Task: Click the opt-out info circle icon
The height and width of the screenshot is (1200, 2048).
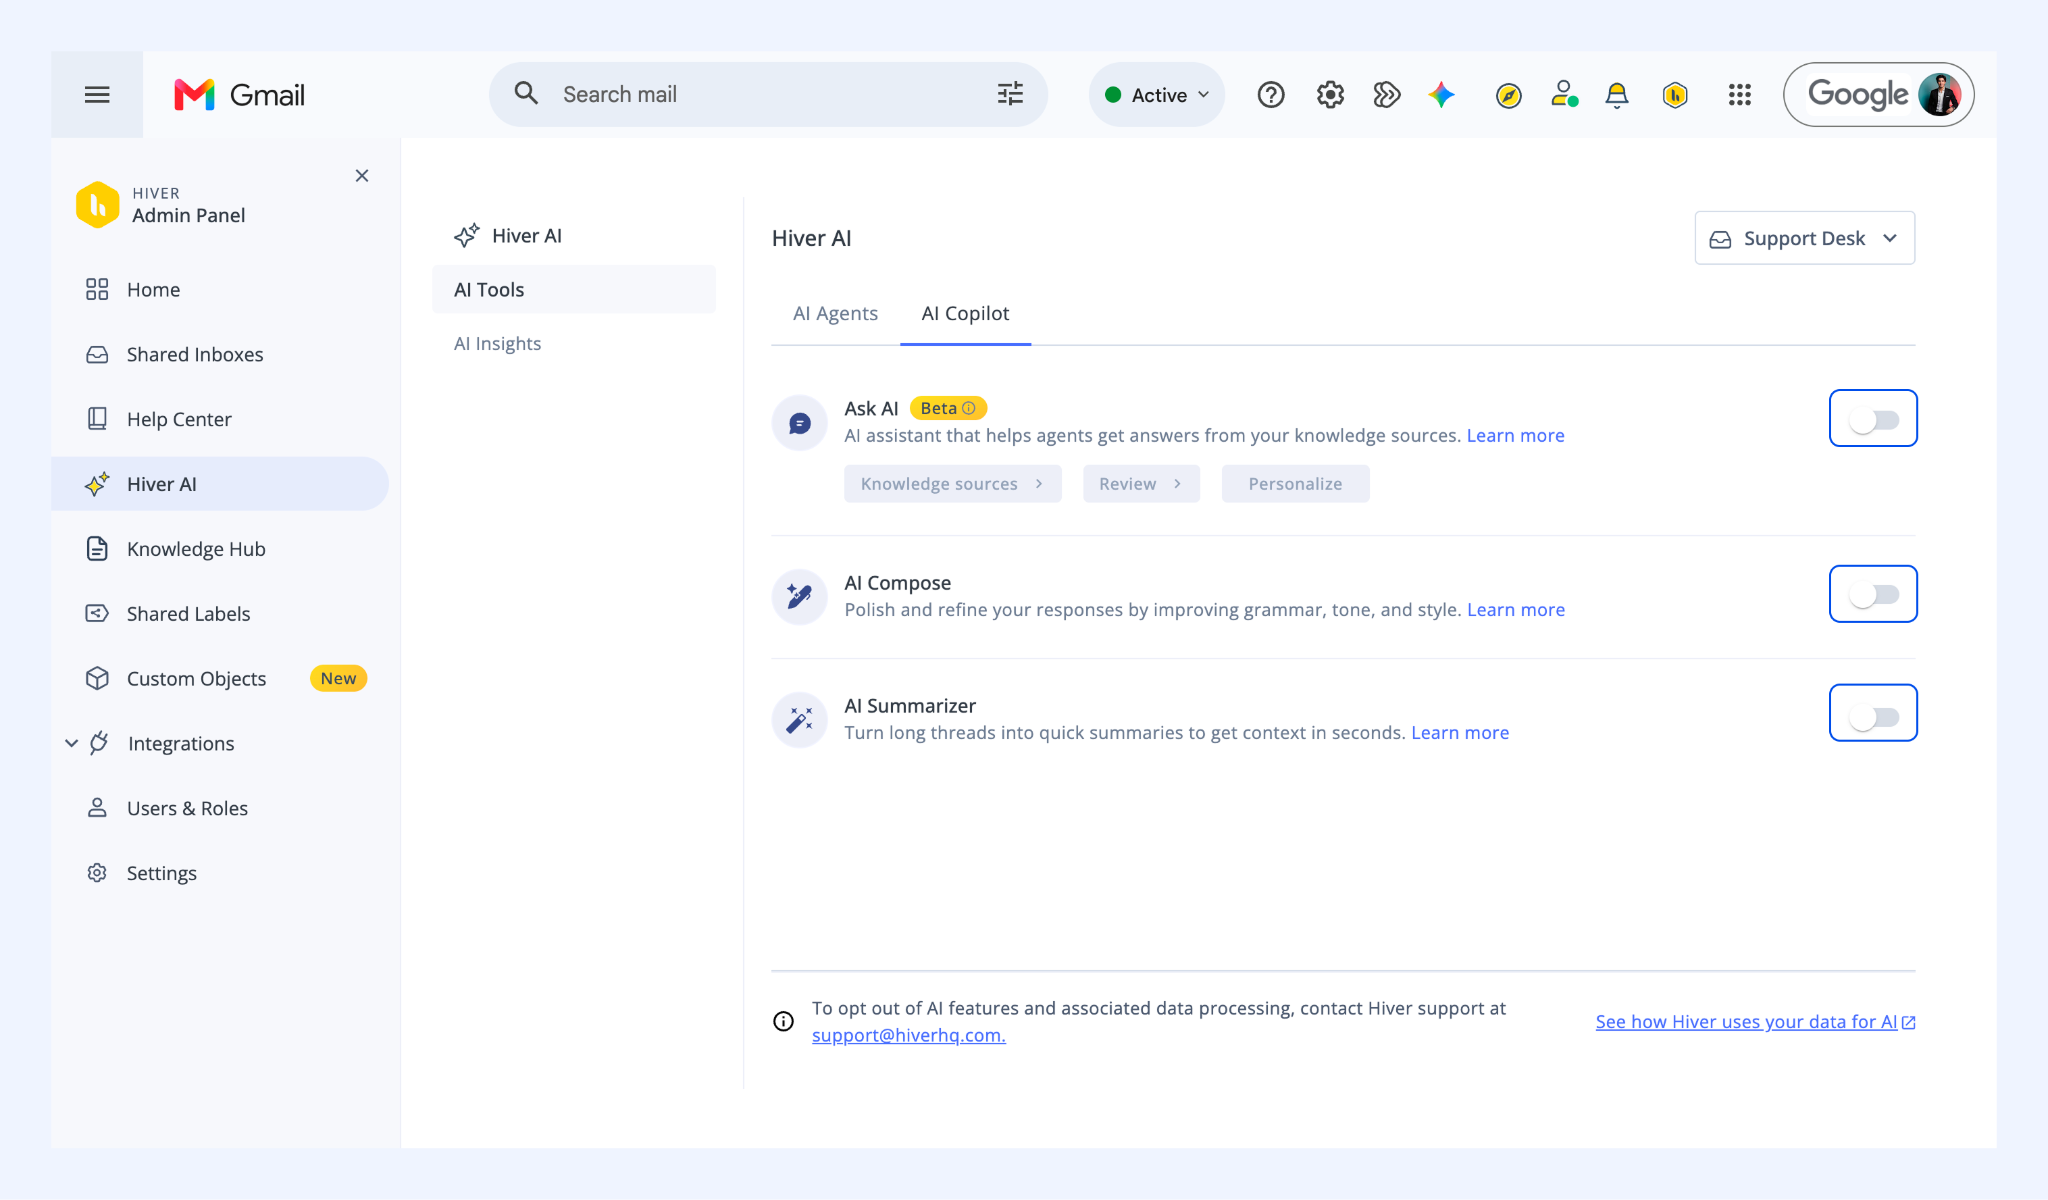Action: [x=784, y=1021]
